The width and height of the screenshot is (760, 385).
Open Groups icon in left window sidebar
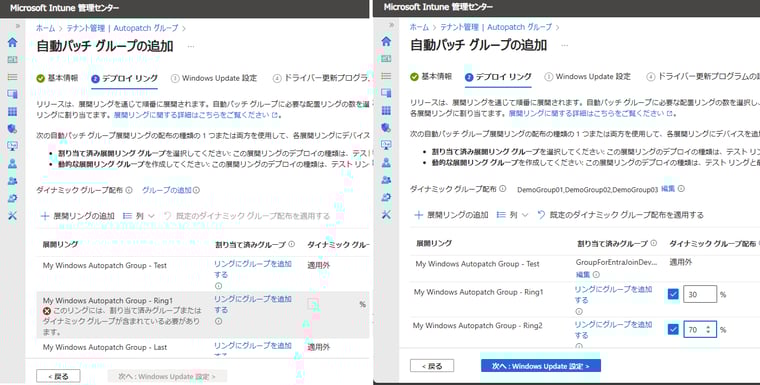pos(13,181)
